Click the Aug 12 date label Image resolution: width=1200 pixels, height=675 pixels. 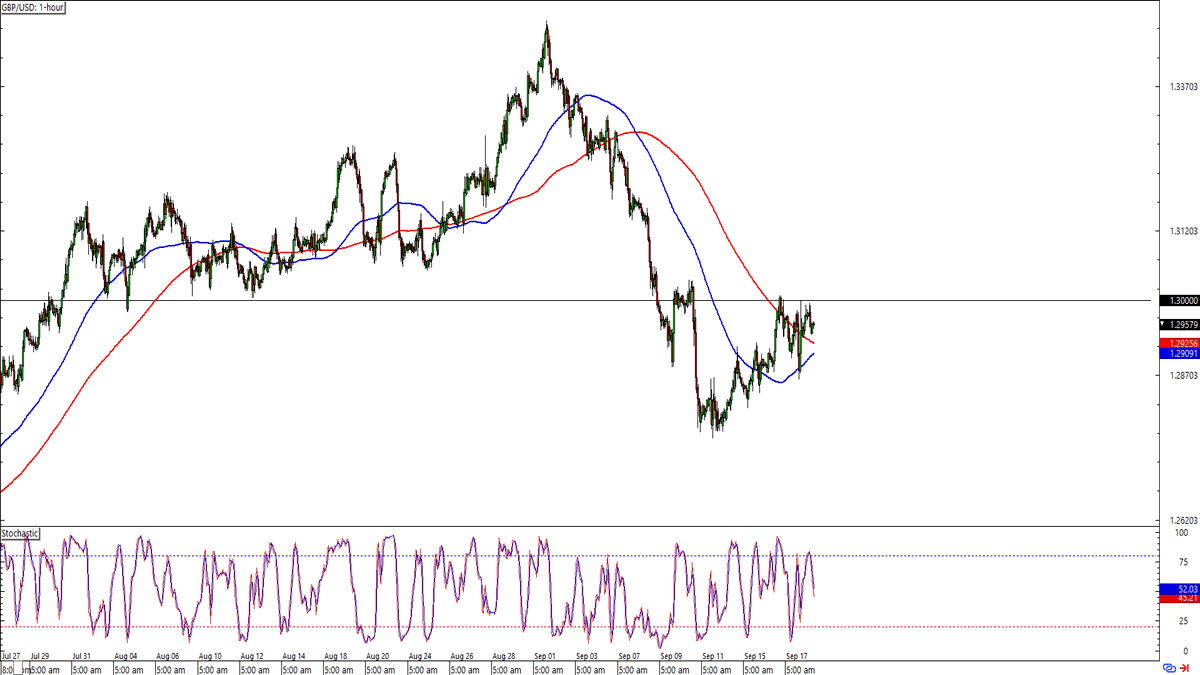251,657
